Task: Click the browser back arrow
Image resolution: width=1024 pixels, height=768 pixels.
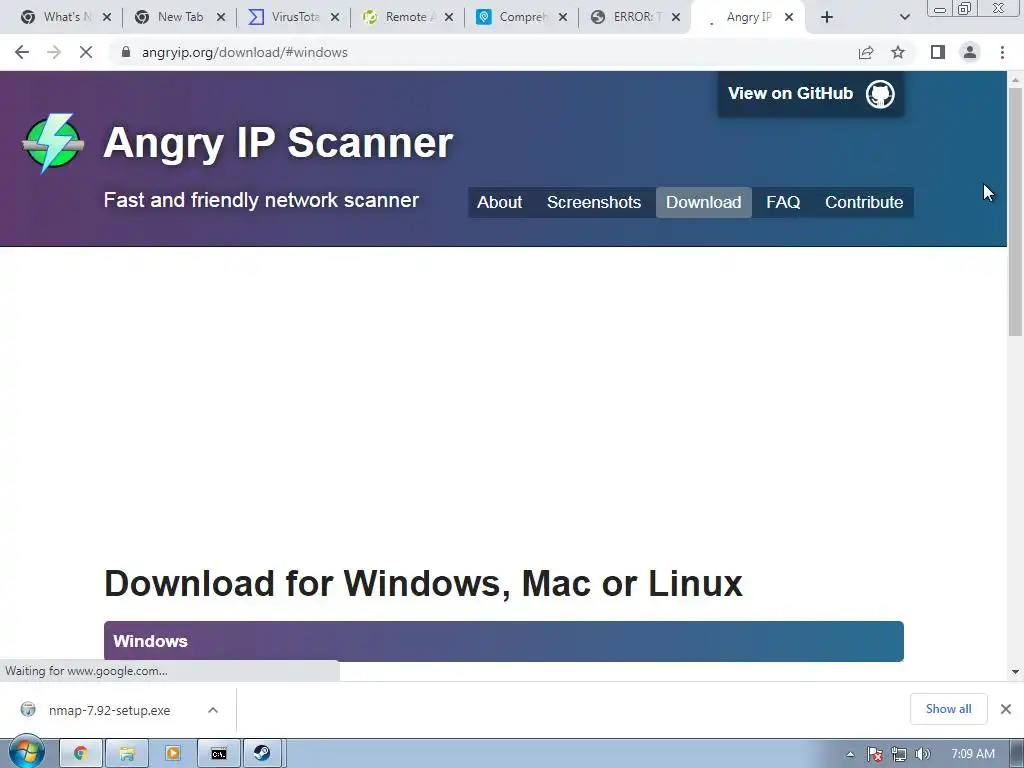Action: point(22,52)
